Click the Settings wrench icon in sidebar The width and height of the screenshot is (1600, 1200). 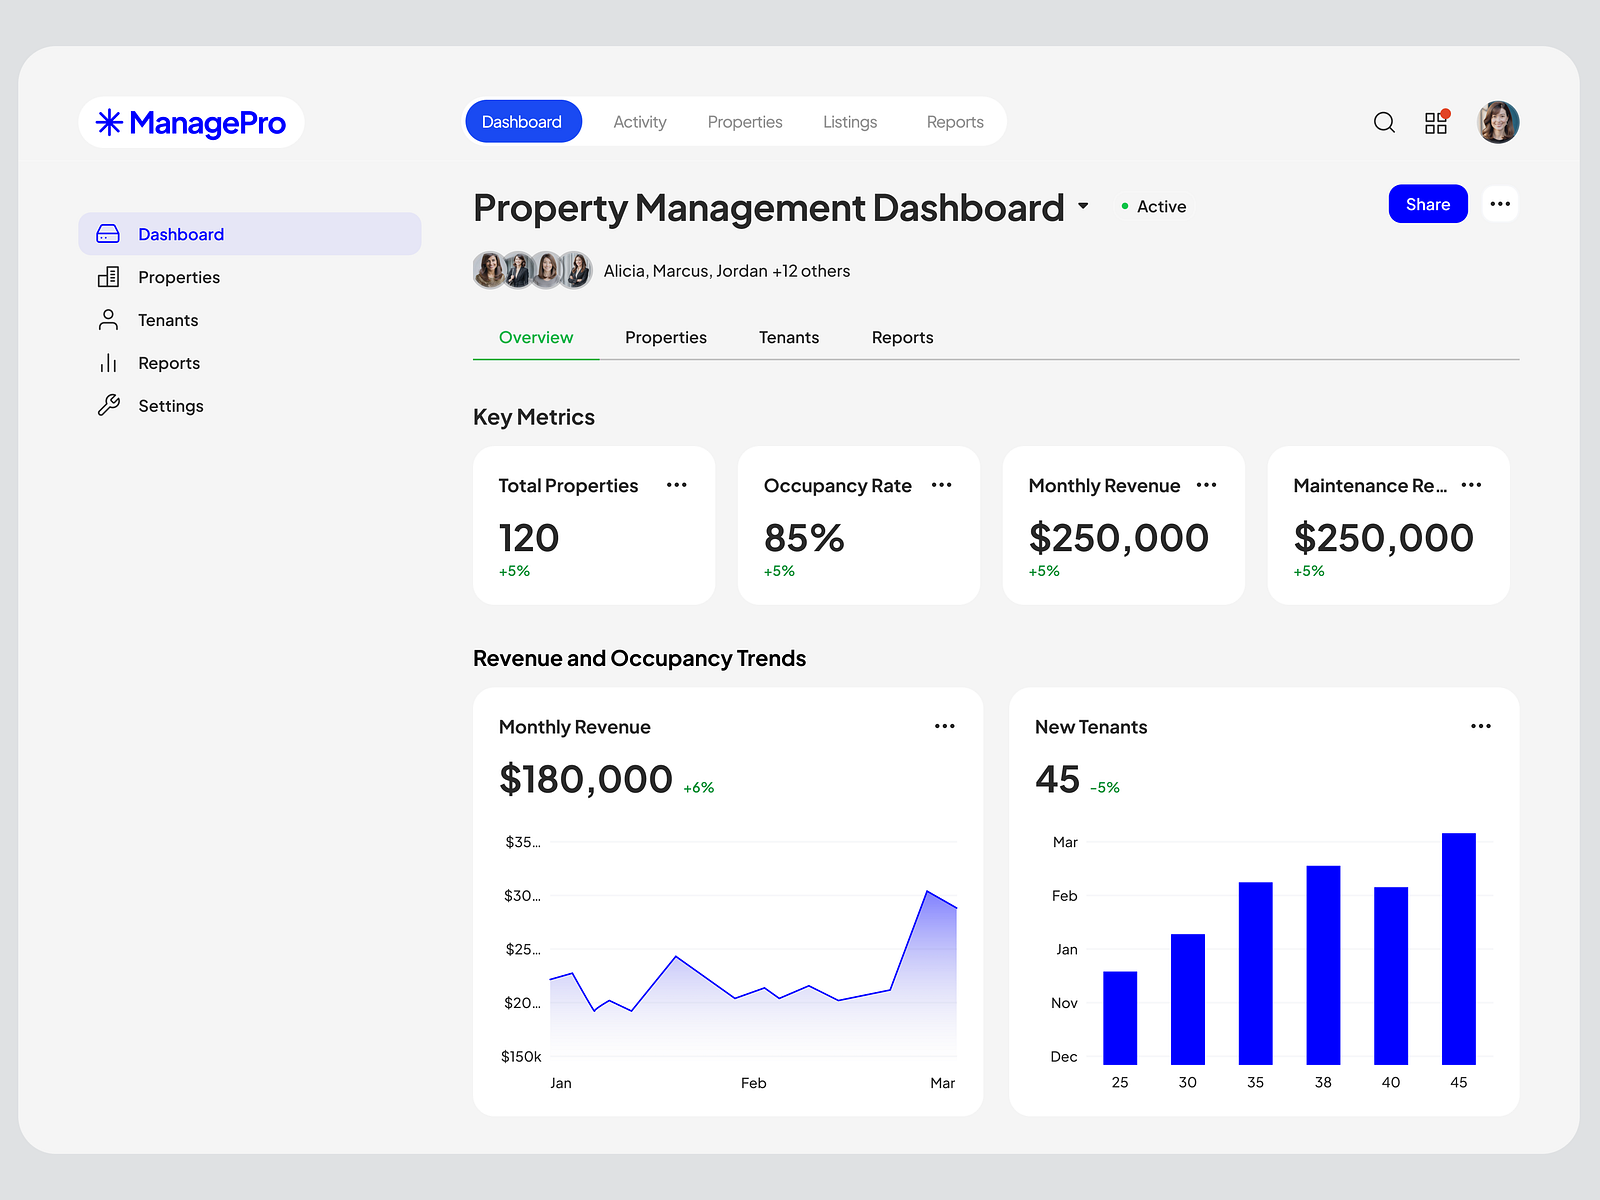(x=107, y=405)
